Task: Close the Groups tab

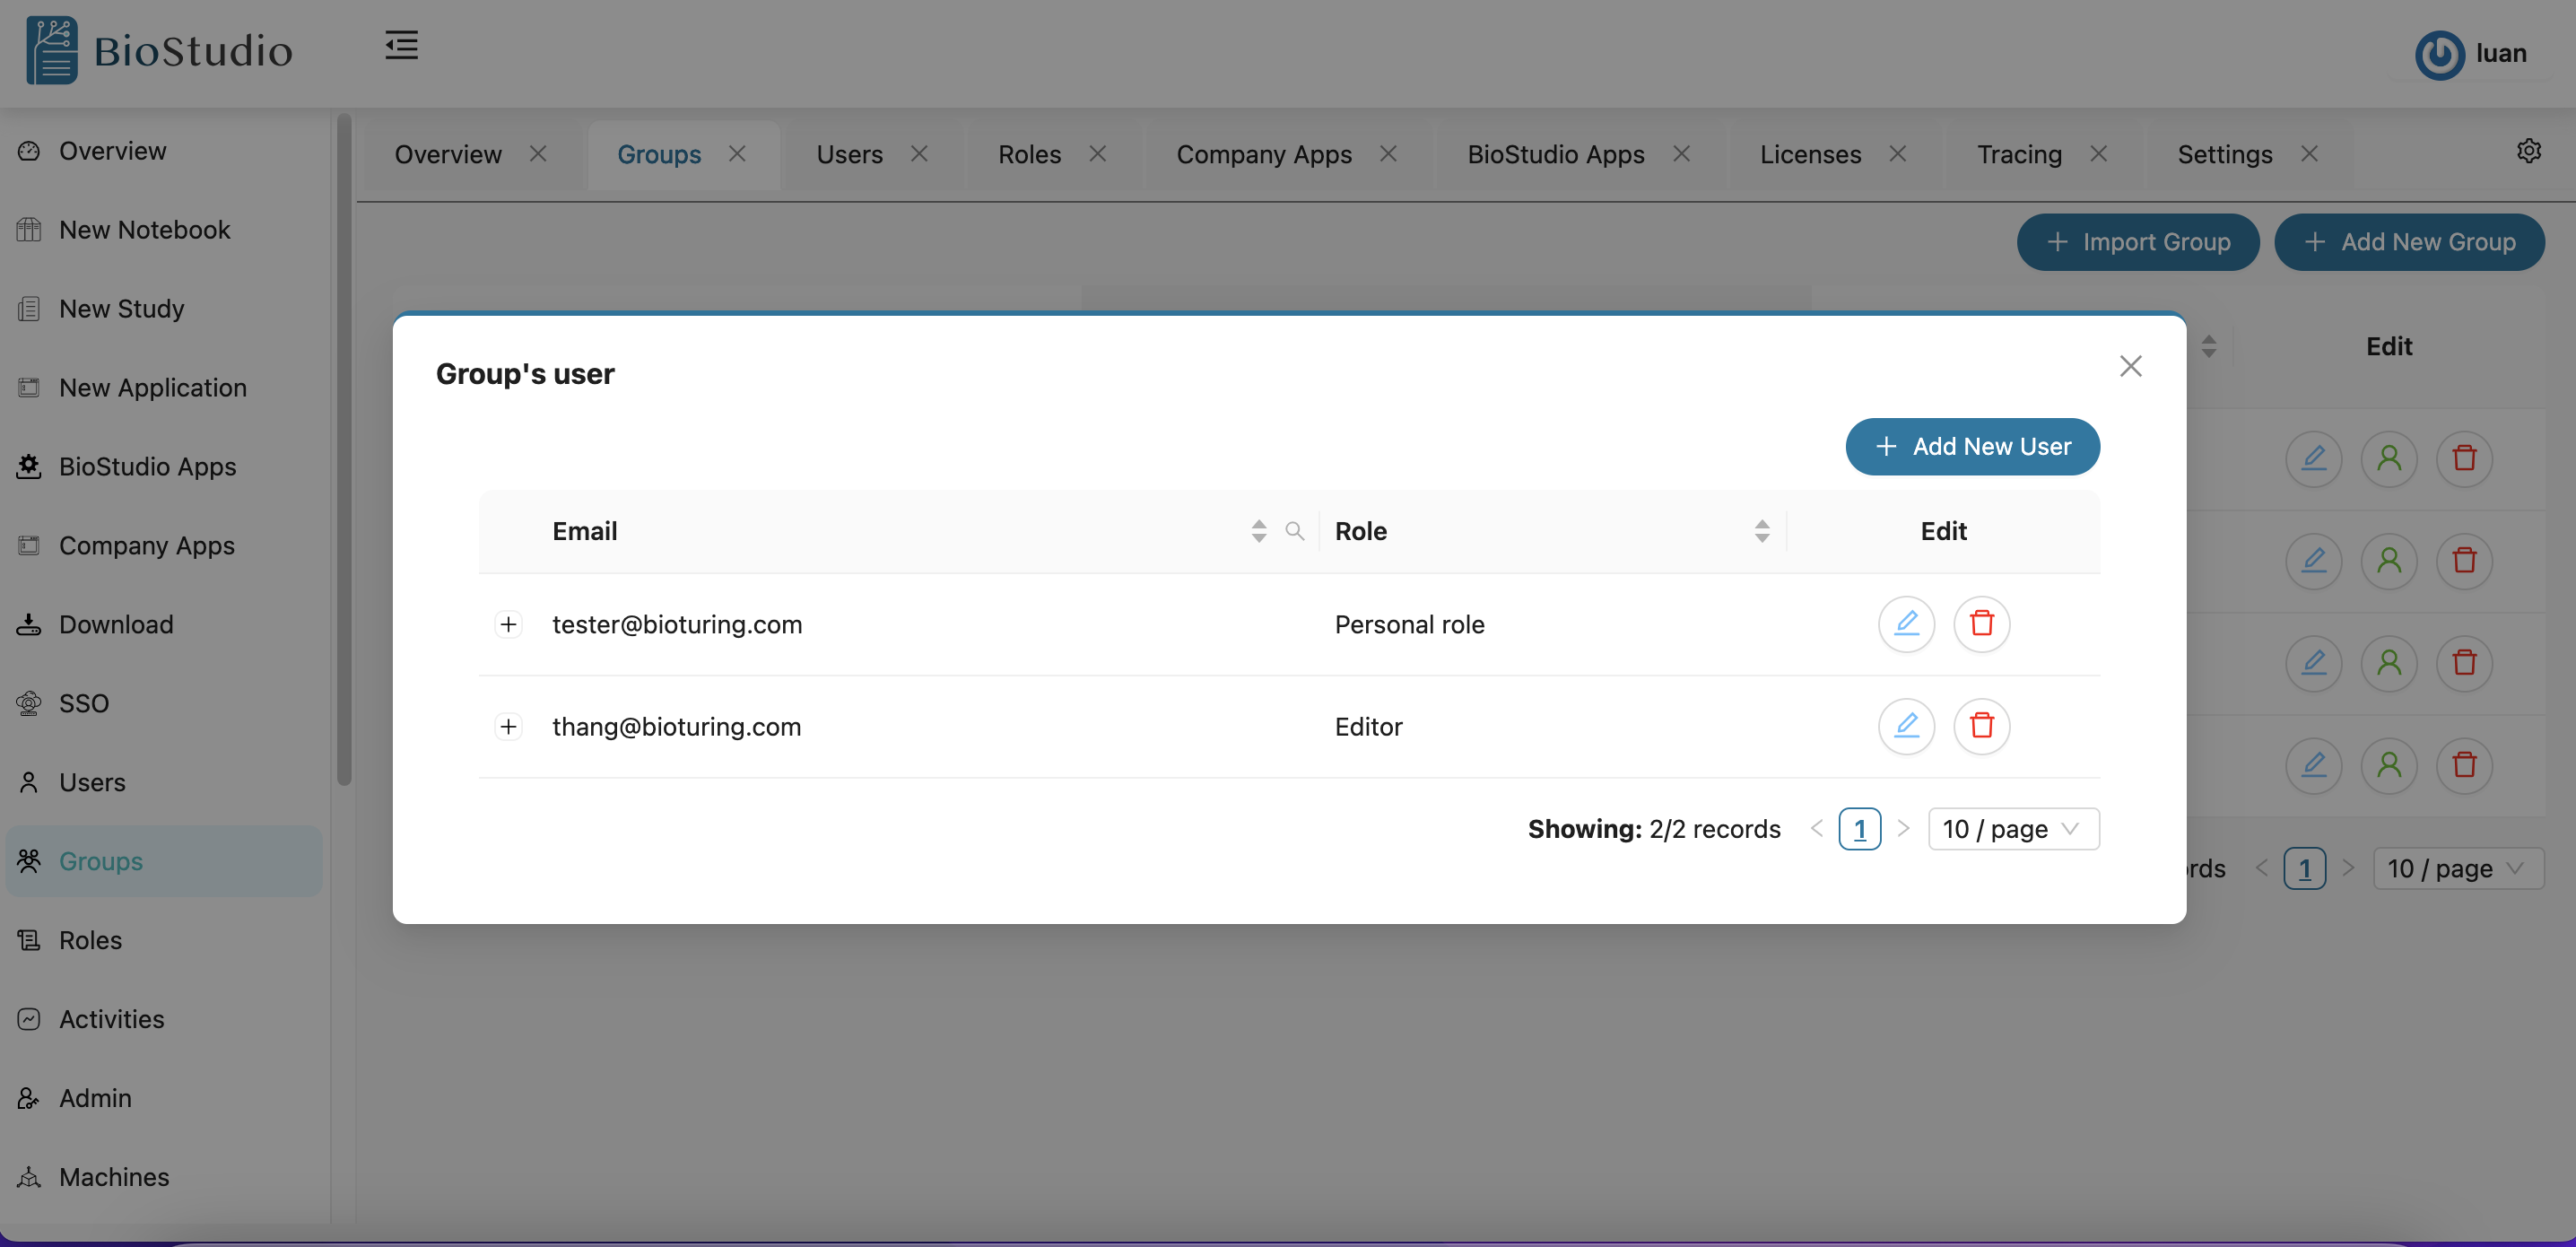Action: point(737,154)
